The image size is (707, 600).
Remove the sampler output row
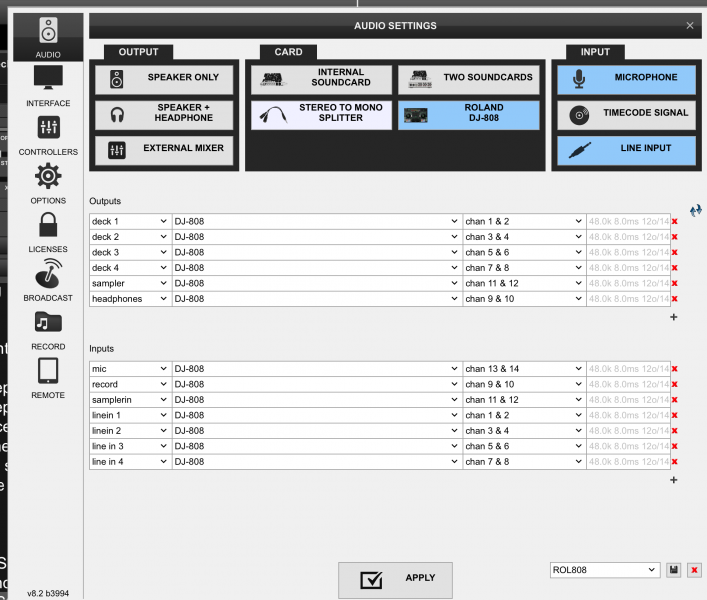click(x=675, y=283)
